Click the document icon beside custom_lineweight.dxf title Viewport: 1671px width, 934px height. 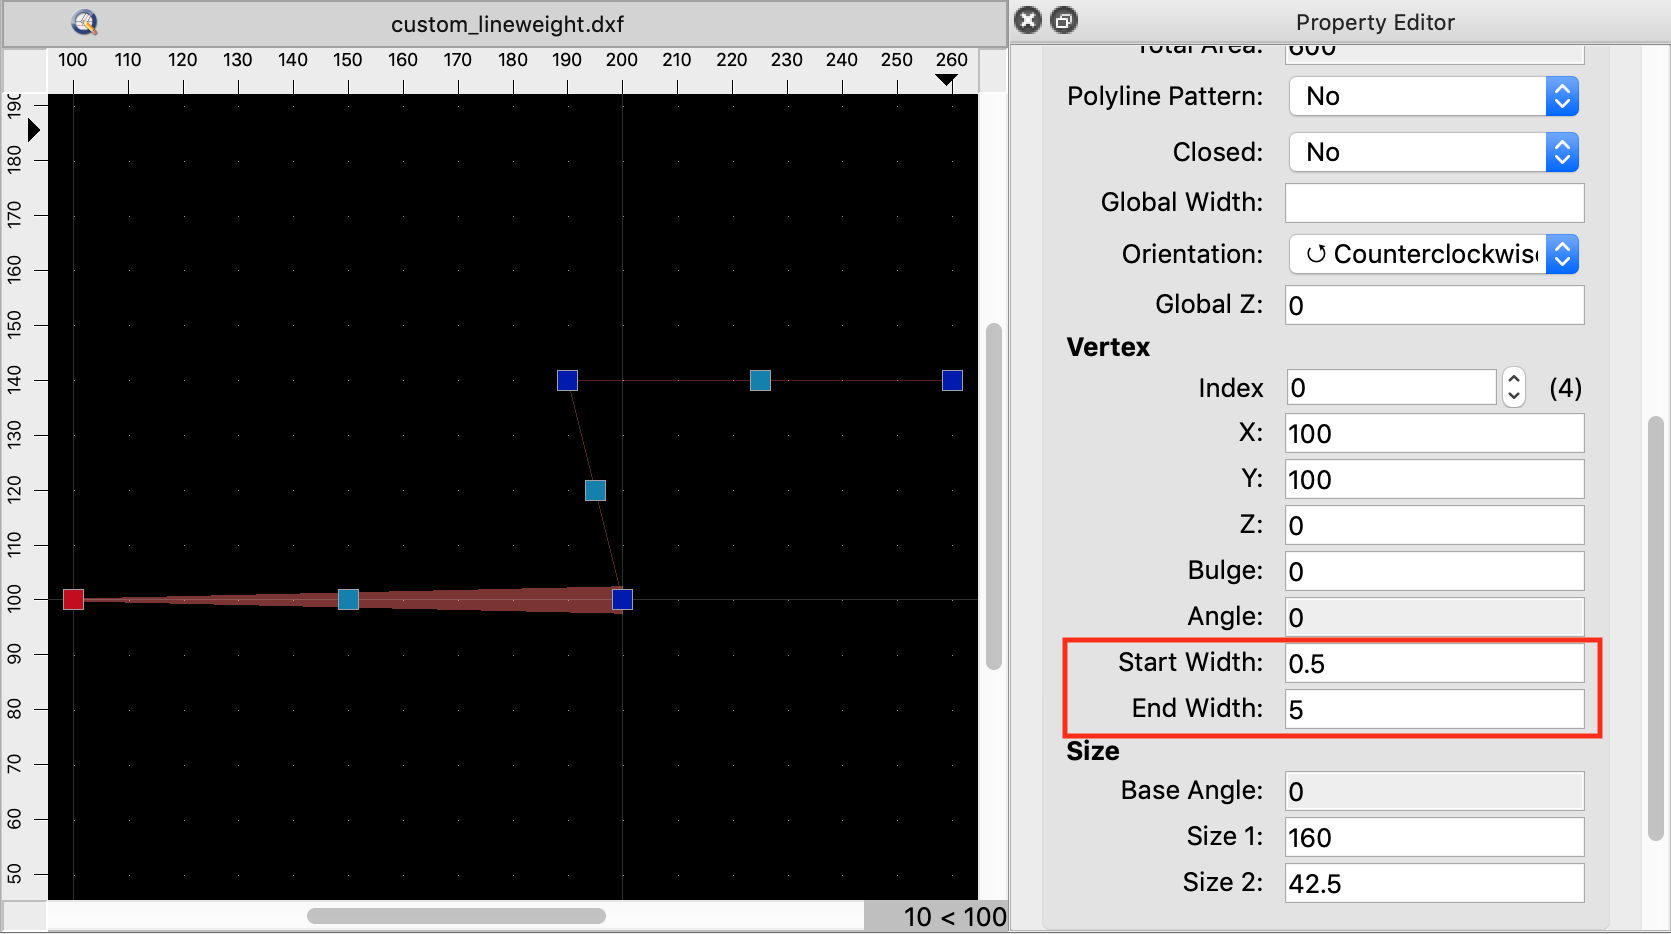click(85, 22)
